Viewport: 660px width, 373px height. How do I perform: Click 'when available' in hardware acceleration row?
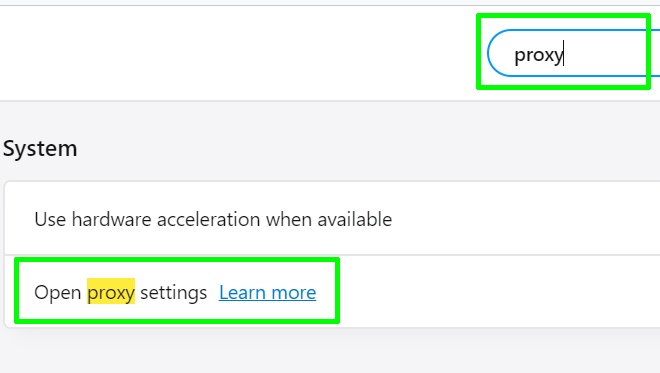329,219
